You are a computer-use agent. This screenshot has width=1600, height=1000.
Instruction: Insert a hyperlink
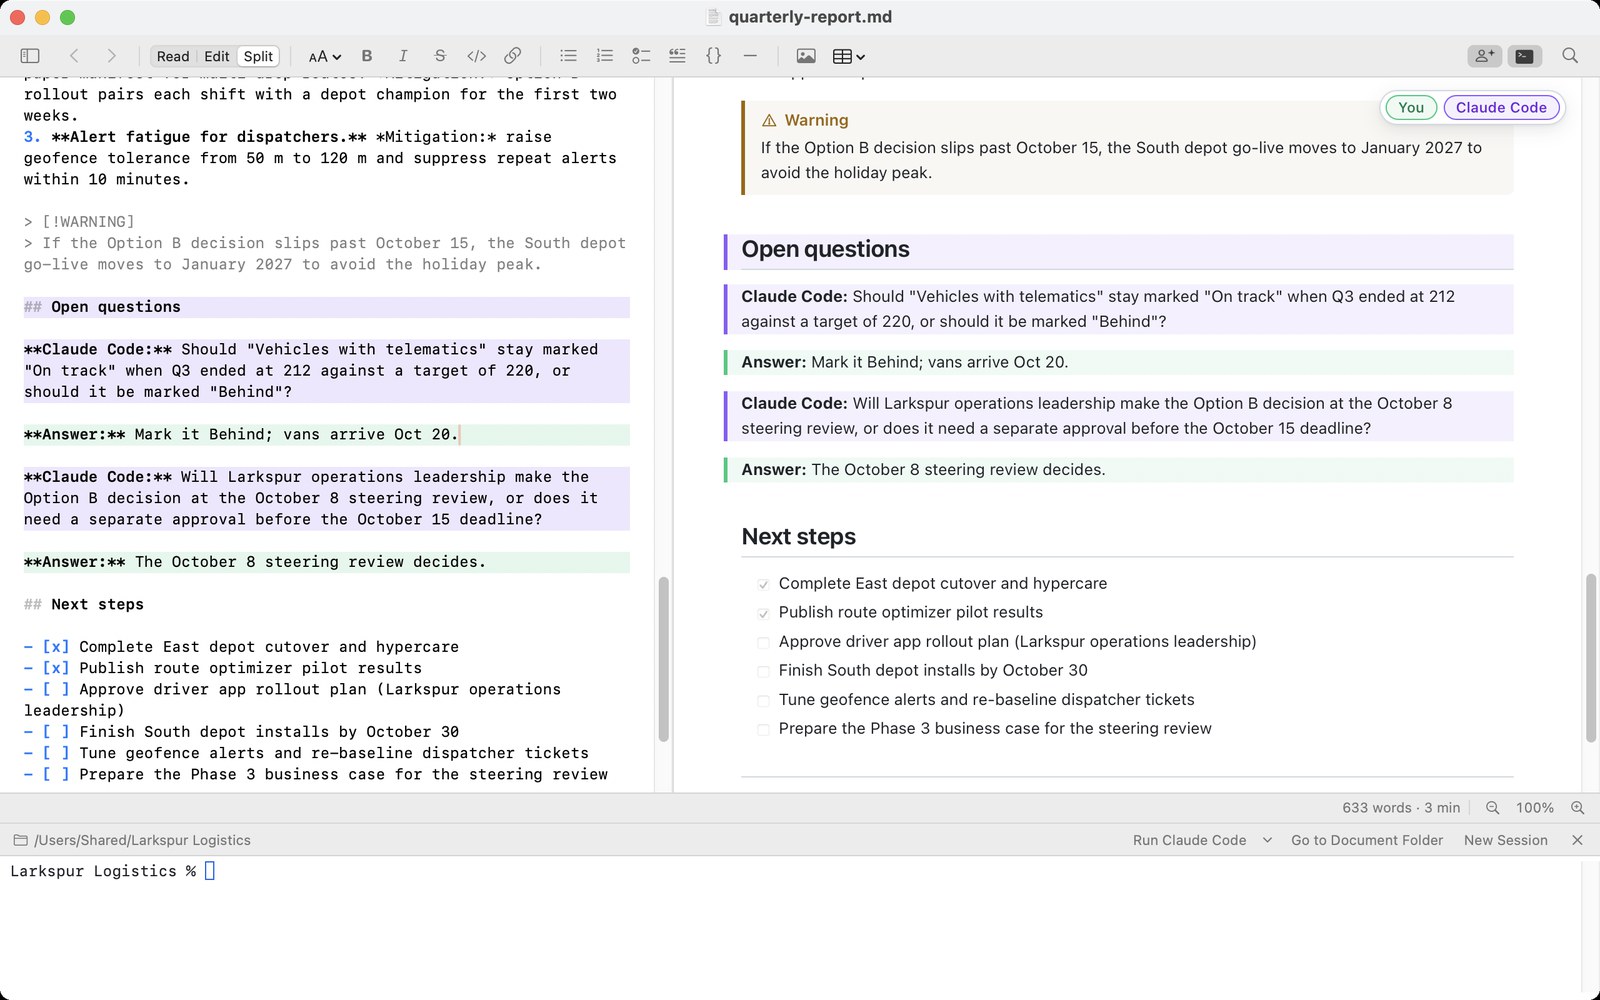tap(513, 56)
